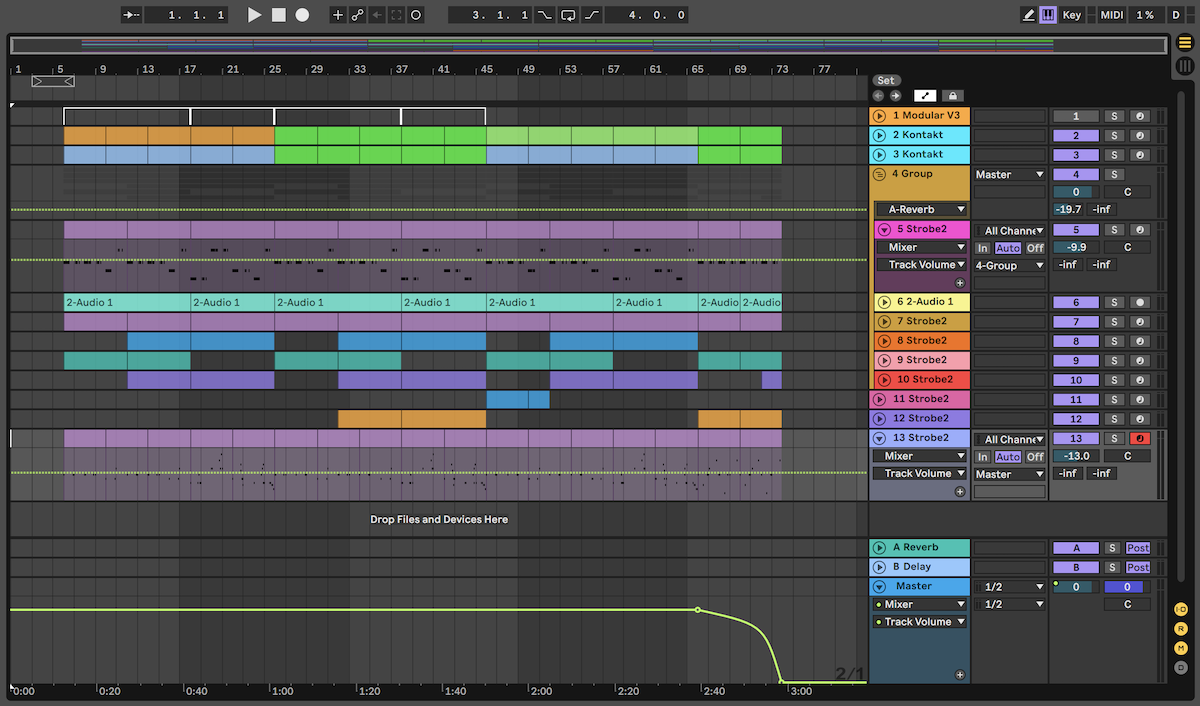This screenshot has width=1200, height=706.
Task: Unfold the 1 Modular V3 track
Action: click(x=880, y=116)
